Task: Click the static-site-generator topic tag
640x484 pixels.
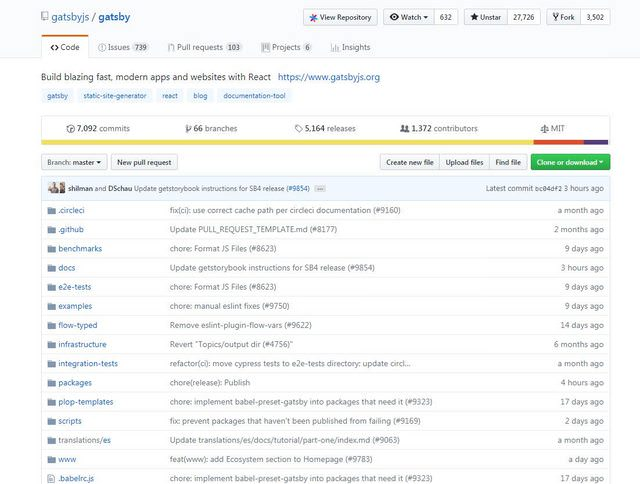Action: (x=115, y=96)
